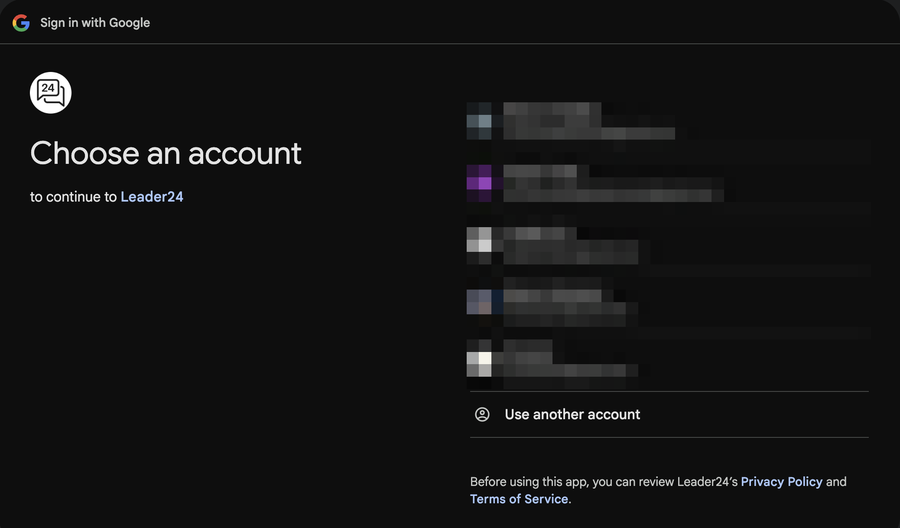Click the Sign in with Google header text
900x528 pixels.
pyautogui.click(x=95, y=23)
